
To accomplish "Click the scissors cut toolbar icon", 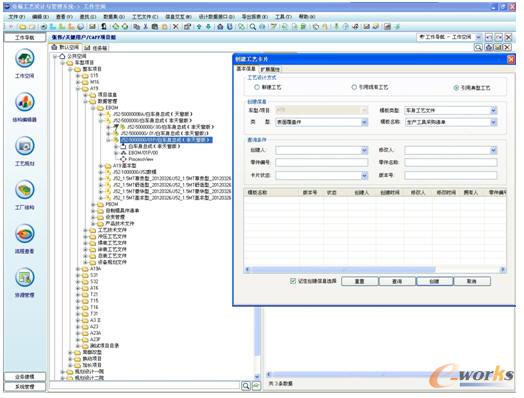I will [146, 27].
